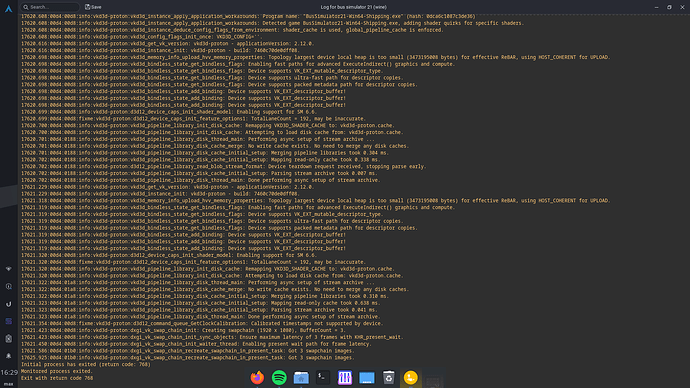Click the 'Merging pipeline libraries took 0.310 ms' line
This screenshot has width=690, height=388.
click(205, 296)
